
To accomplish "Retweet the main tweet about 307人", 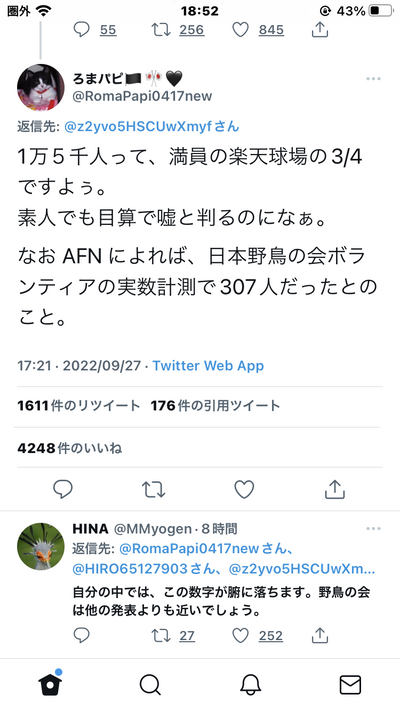I will 153,489.
